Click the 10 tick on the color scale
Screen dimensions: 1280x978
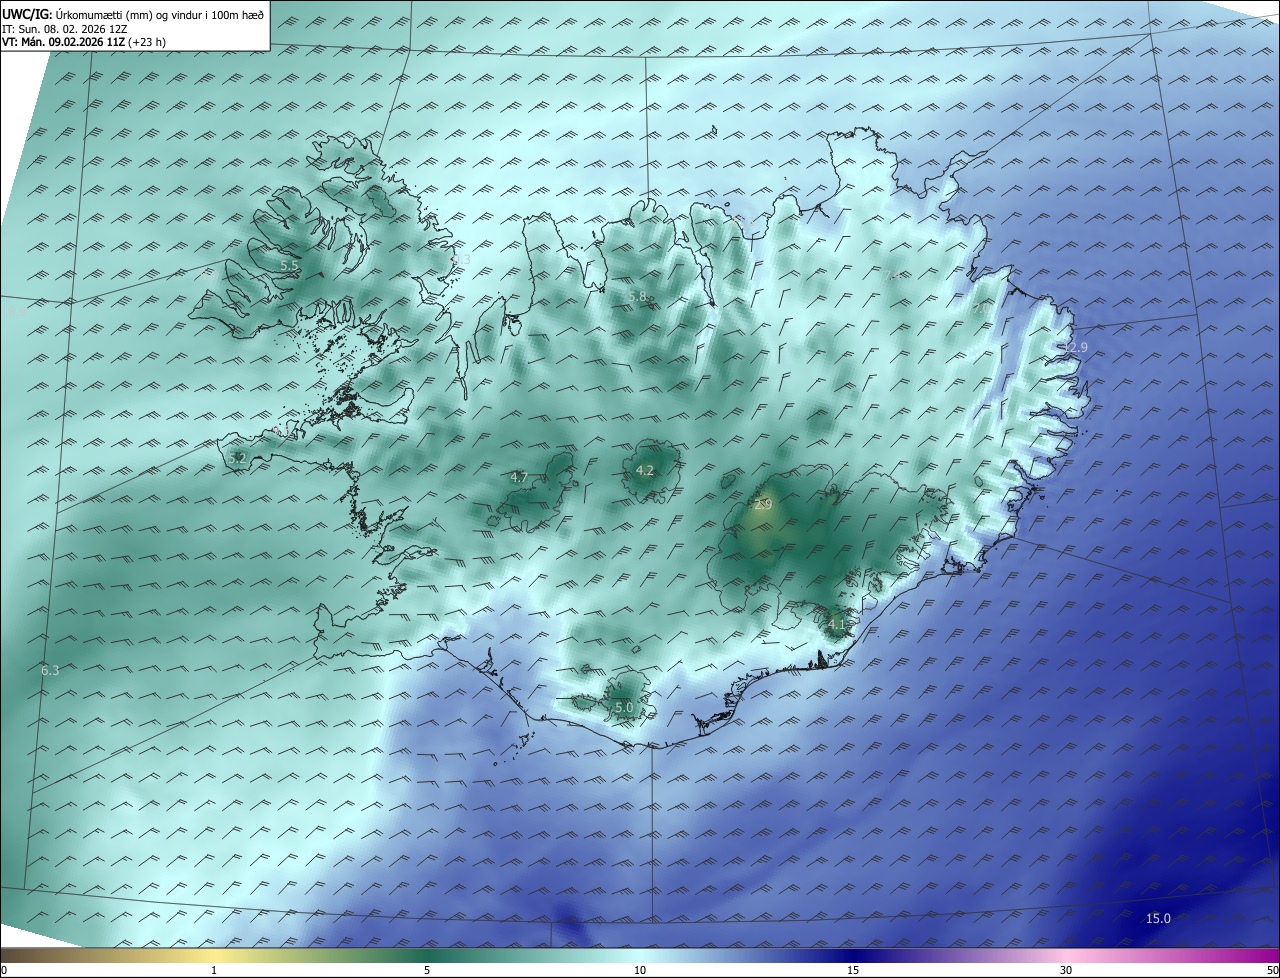[640, 970]
